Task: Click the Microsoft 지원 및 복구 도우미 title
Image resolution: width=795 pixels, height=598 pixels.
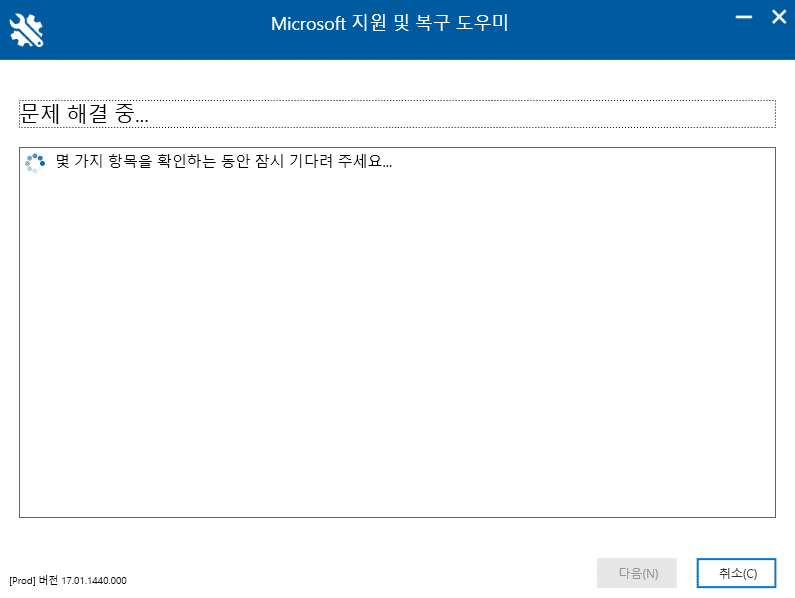Action: pos(389,23)
